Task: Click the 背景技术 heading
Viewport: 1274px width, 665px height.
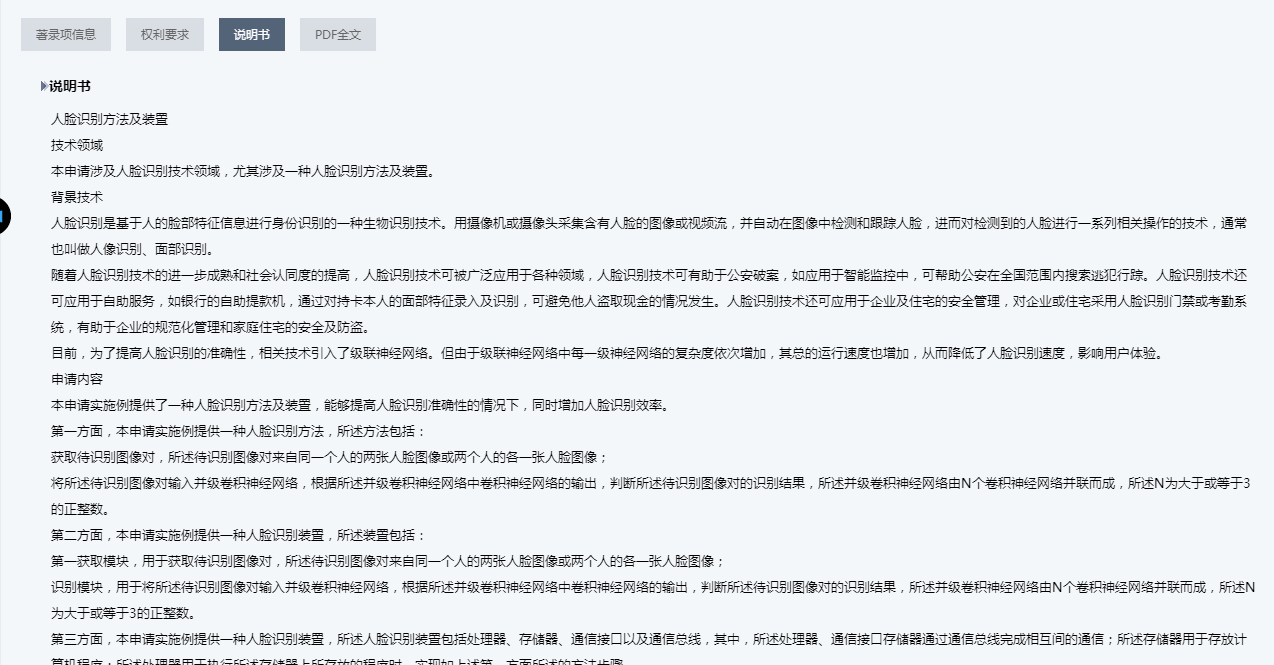Action: pos(77,197)
